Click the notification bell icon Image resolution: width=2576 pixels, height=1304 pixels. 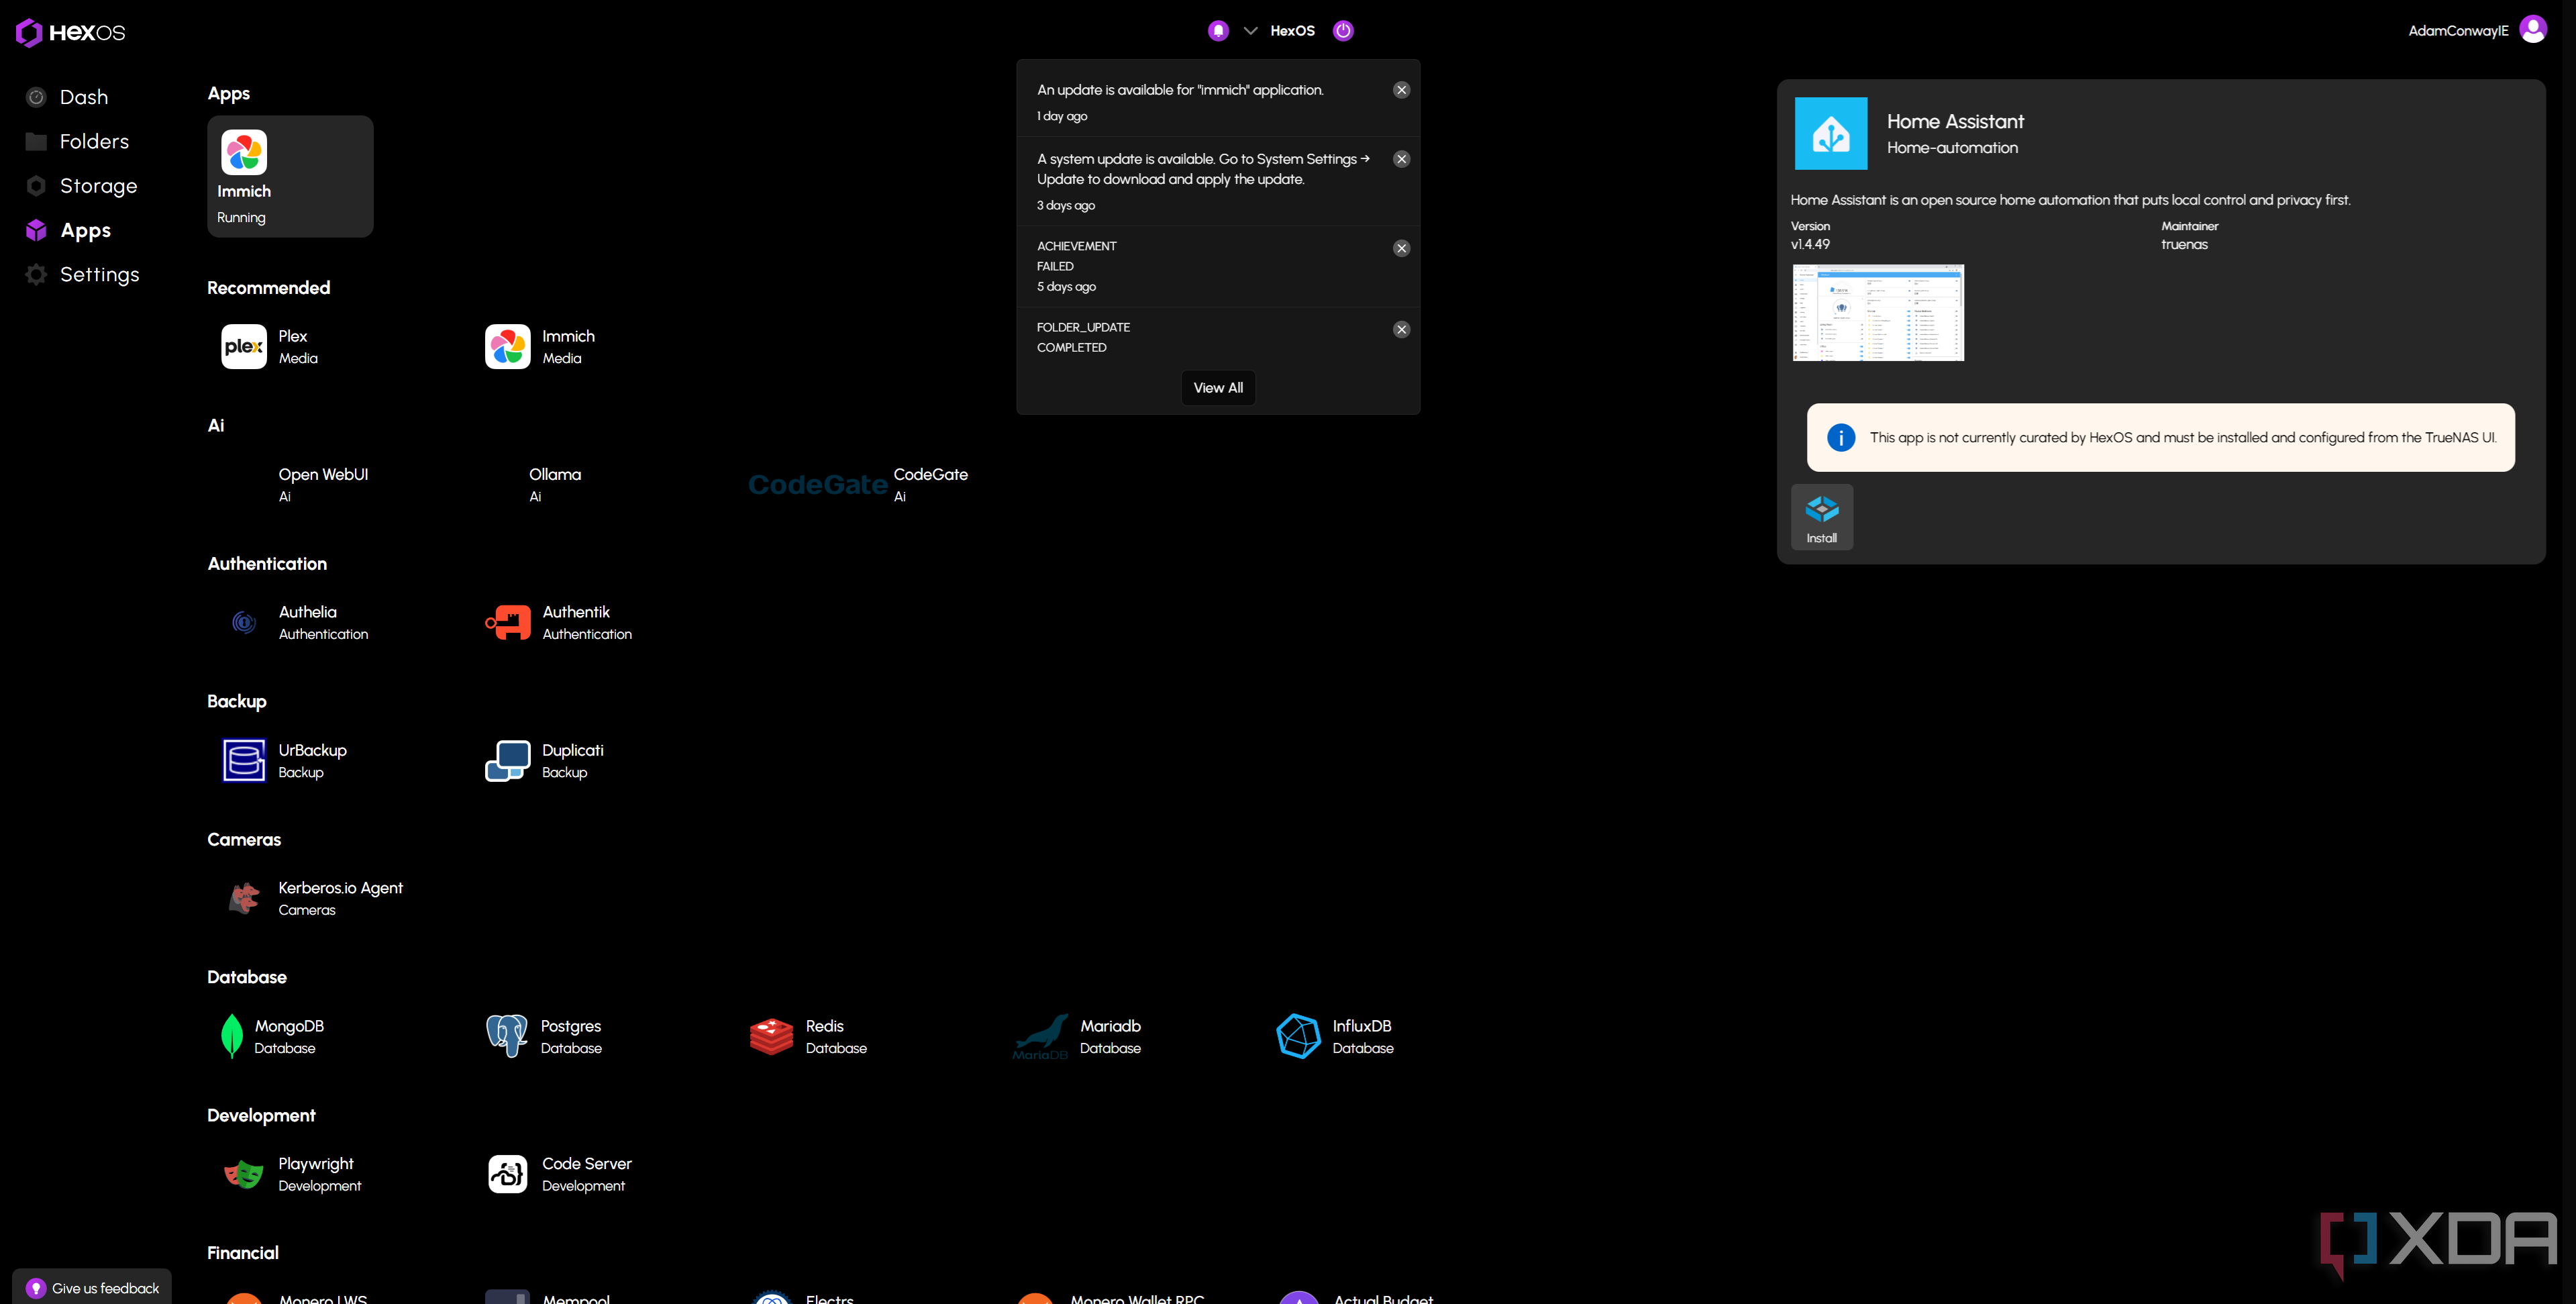point(1218,31)
